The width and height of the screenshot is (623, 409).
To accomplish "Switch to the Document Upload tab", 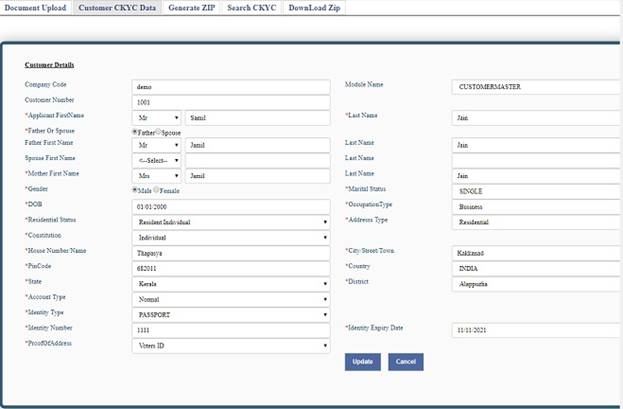I will pos(36,8).
